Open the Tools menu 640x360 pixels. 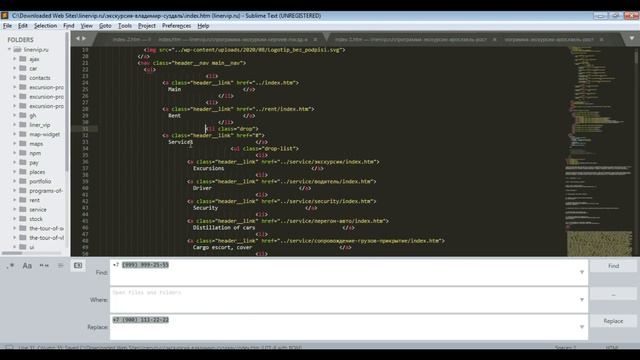click(x=124, y=26)
